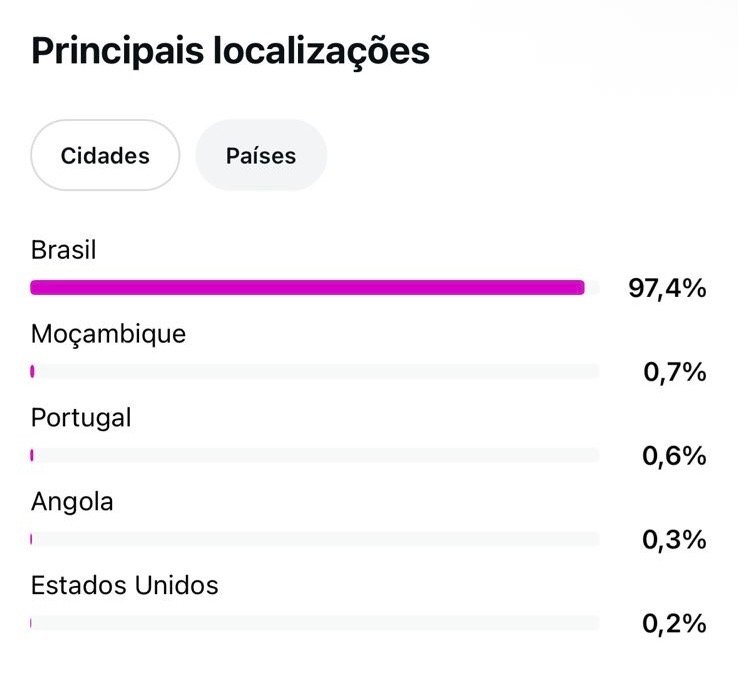Click the 0,3% Angola percentage
The width and height of the screenshot is (738, 690).
674,540
